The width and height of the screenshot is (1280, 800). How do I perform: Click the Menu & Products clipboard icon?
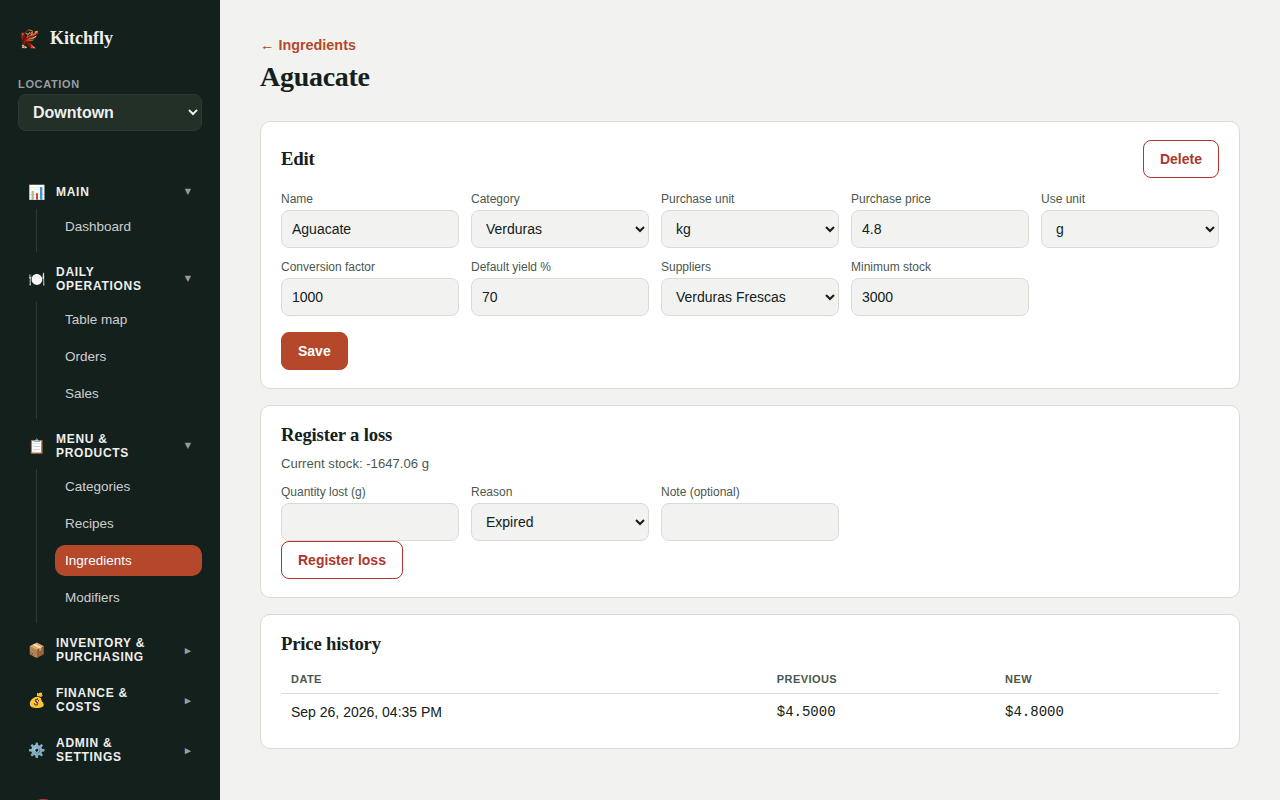[37, 446]
